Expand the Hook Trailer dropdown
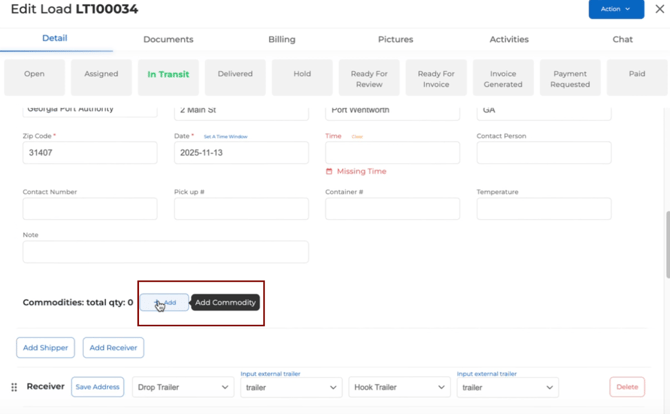This screenshot has width=670, height=414. 397,387
